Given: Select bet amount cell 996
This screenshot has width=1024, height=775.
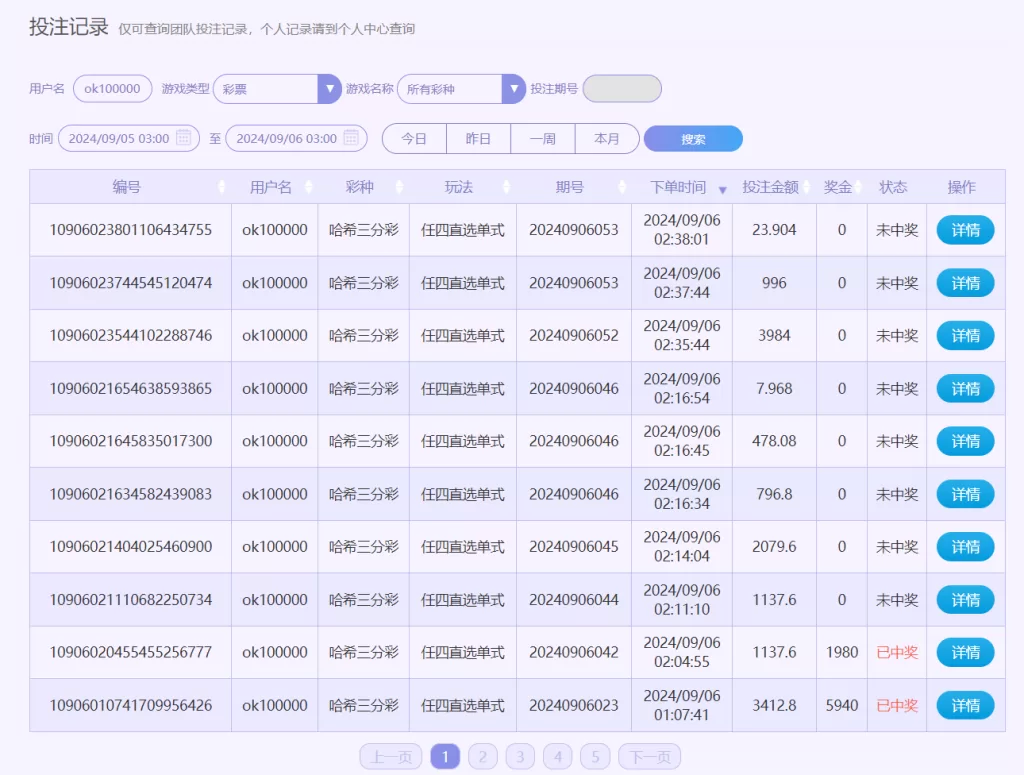Looking at the screenshot, I should click(774, 283).
